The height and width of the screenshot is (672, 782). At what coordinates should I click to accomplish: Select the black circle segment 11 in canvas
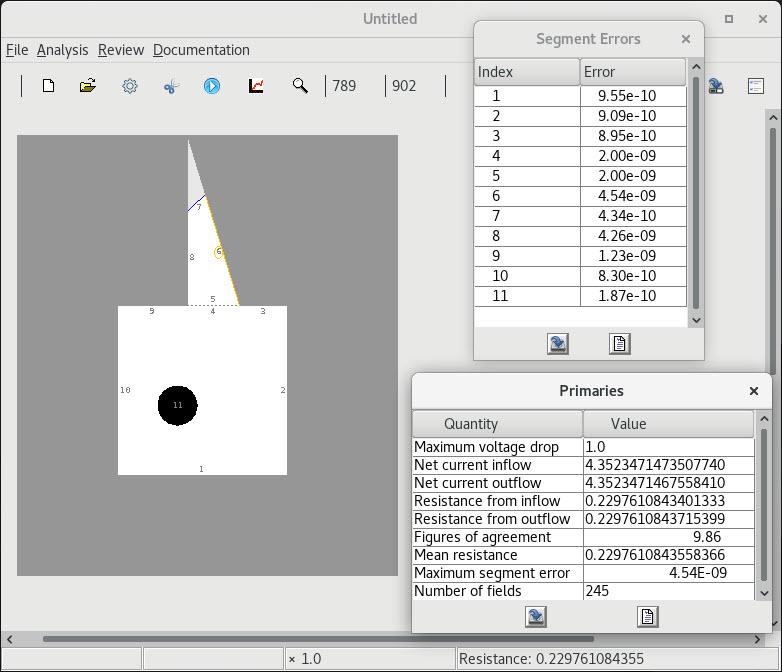[x=178, y=405]
